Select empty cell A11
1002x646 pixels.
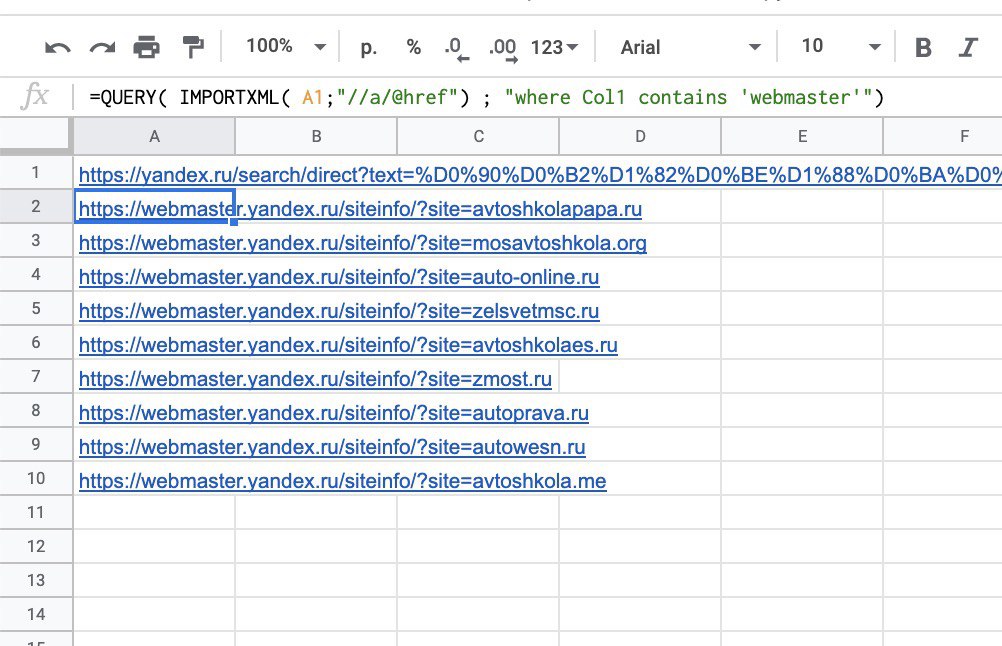154,512
